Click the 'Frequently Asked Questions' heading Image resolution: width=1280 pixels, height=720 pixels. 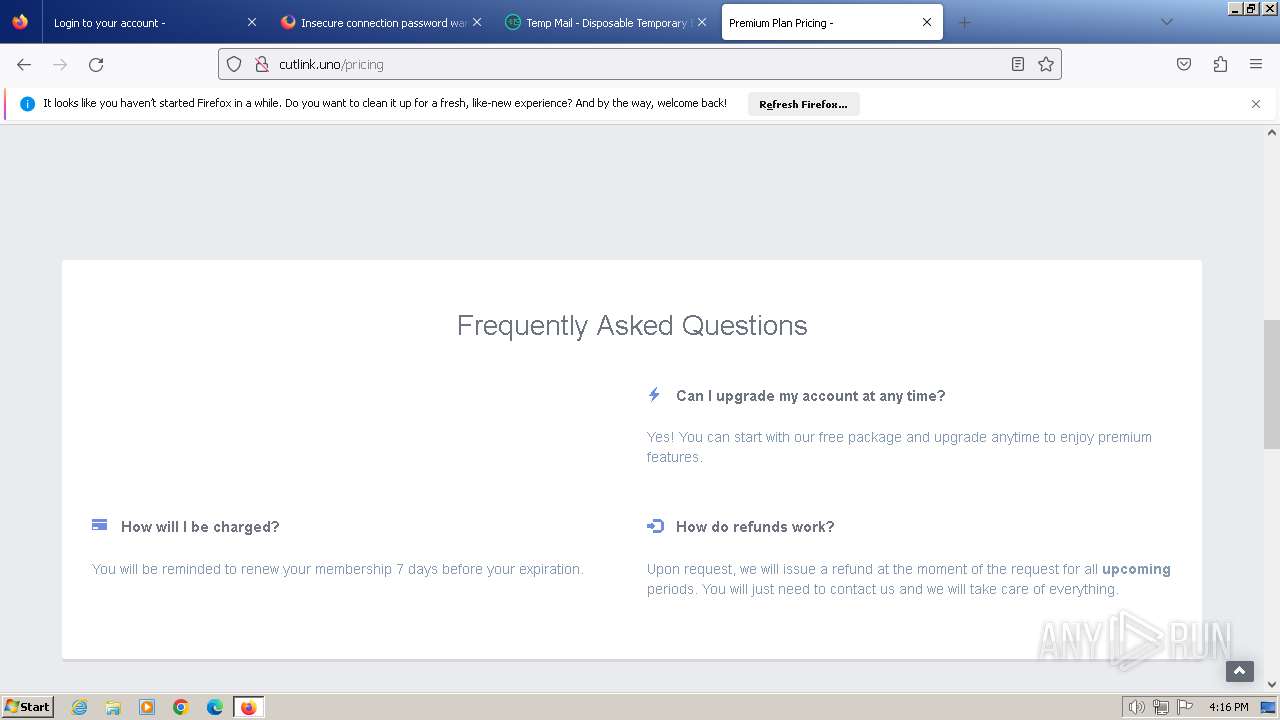632,325
